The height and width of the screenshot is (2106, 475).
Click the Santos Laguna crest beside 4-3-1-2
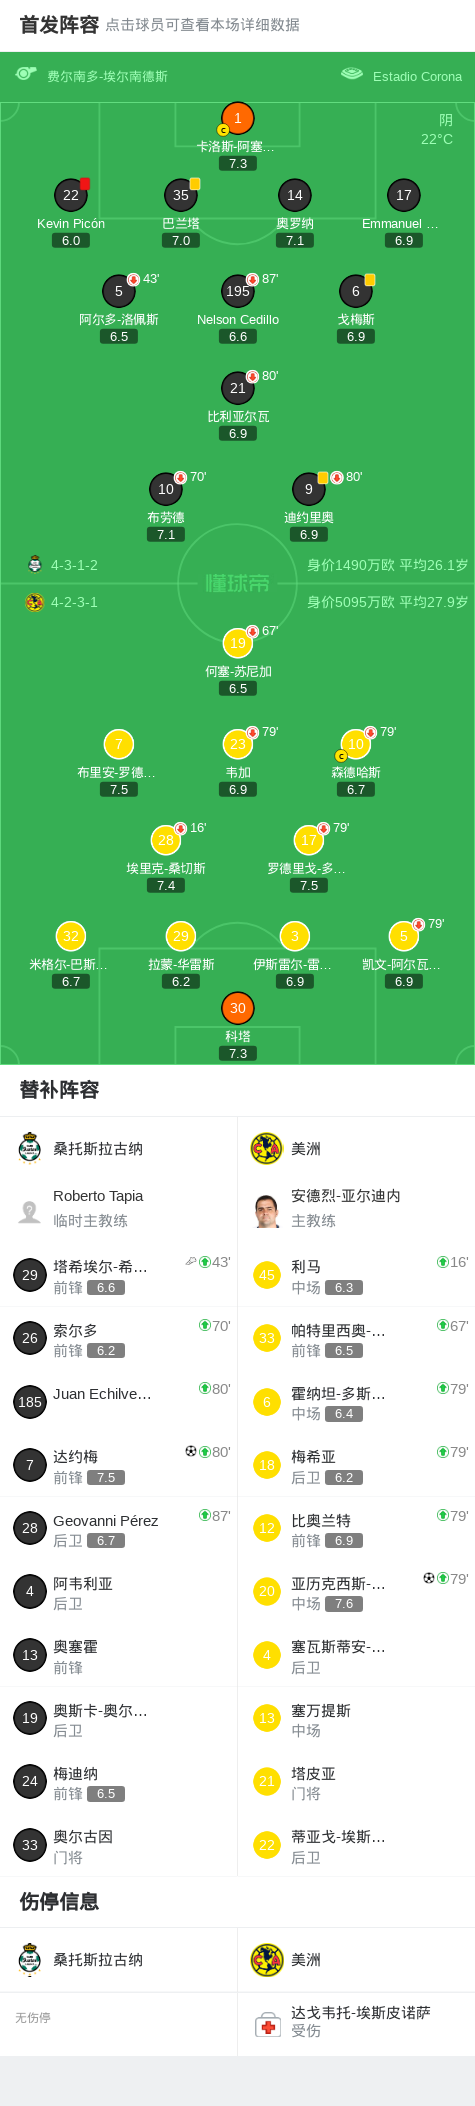click(35, 564)
